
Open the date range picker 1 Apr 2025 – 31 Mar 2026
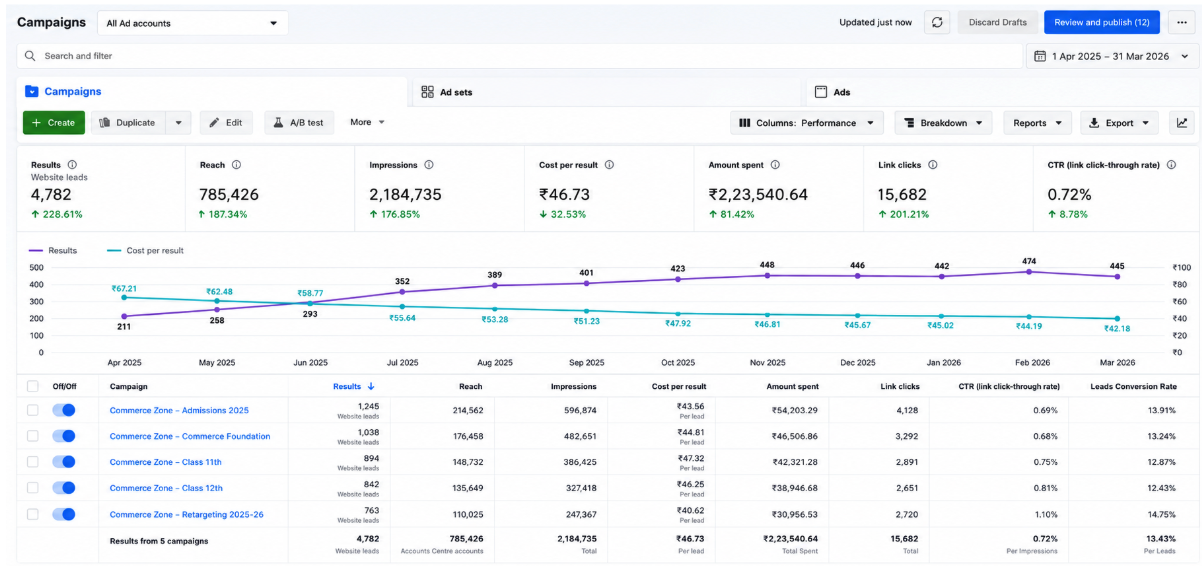click(1110, 56)
